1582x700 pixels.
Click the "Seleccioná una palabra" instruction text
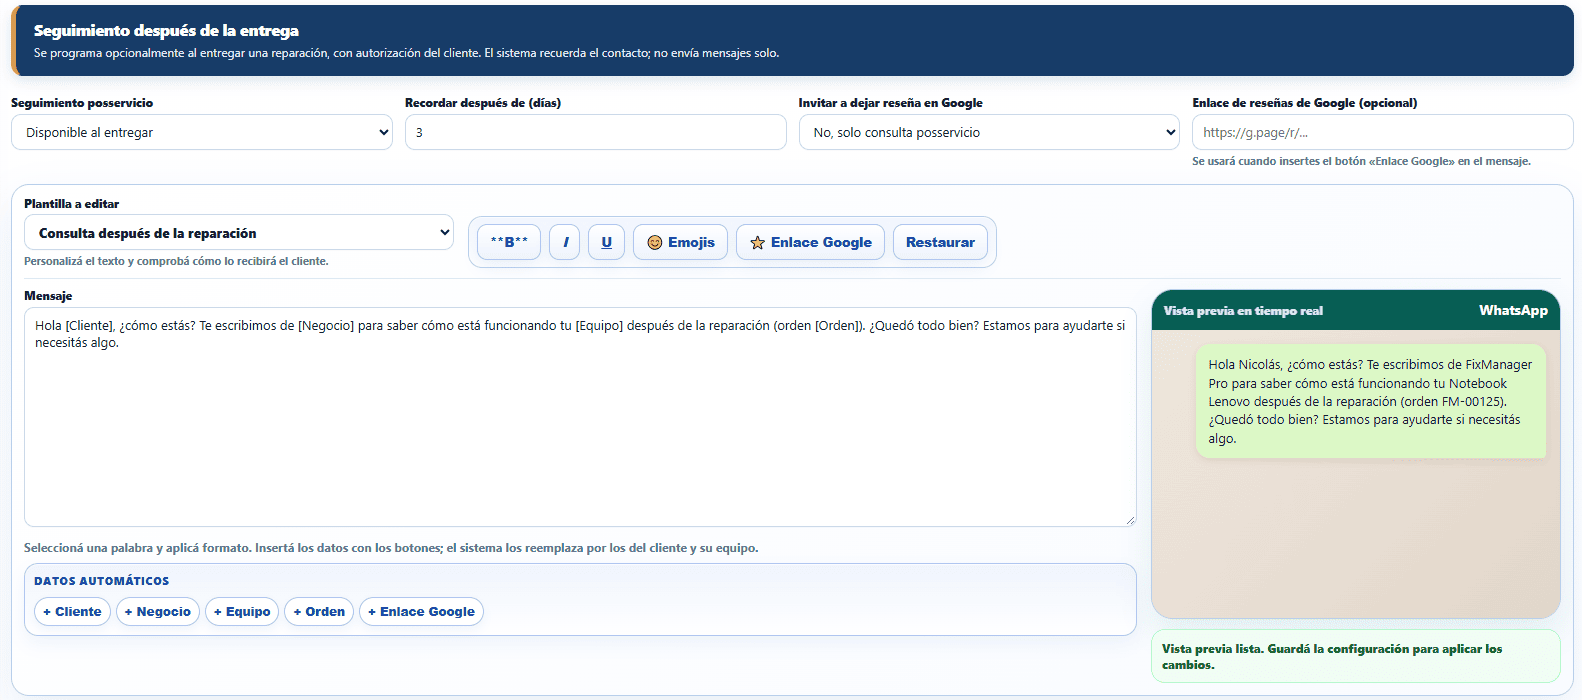[x=391, y=548]
